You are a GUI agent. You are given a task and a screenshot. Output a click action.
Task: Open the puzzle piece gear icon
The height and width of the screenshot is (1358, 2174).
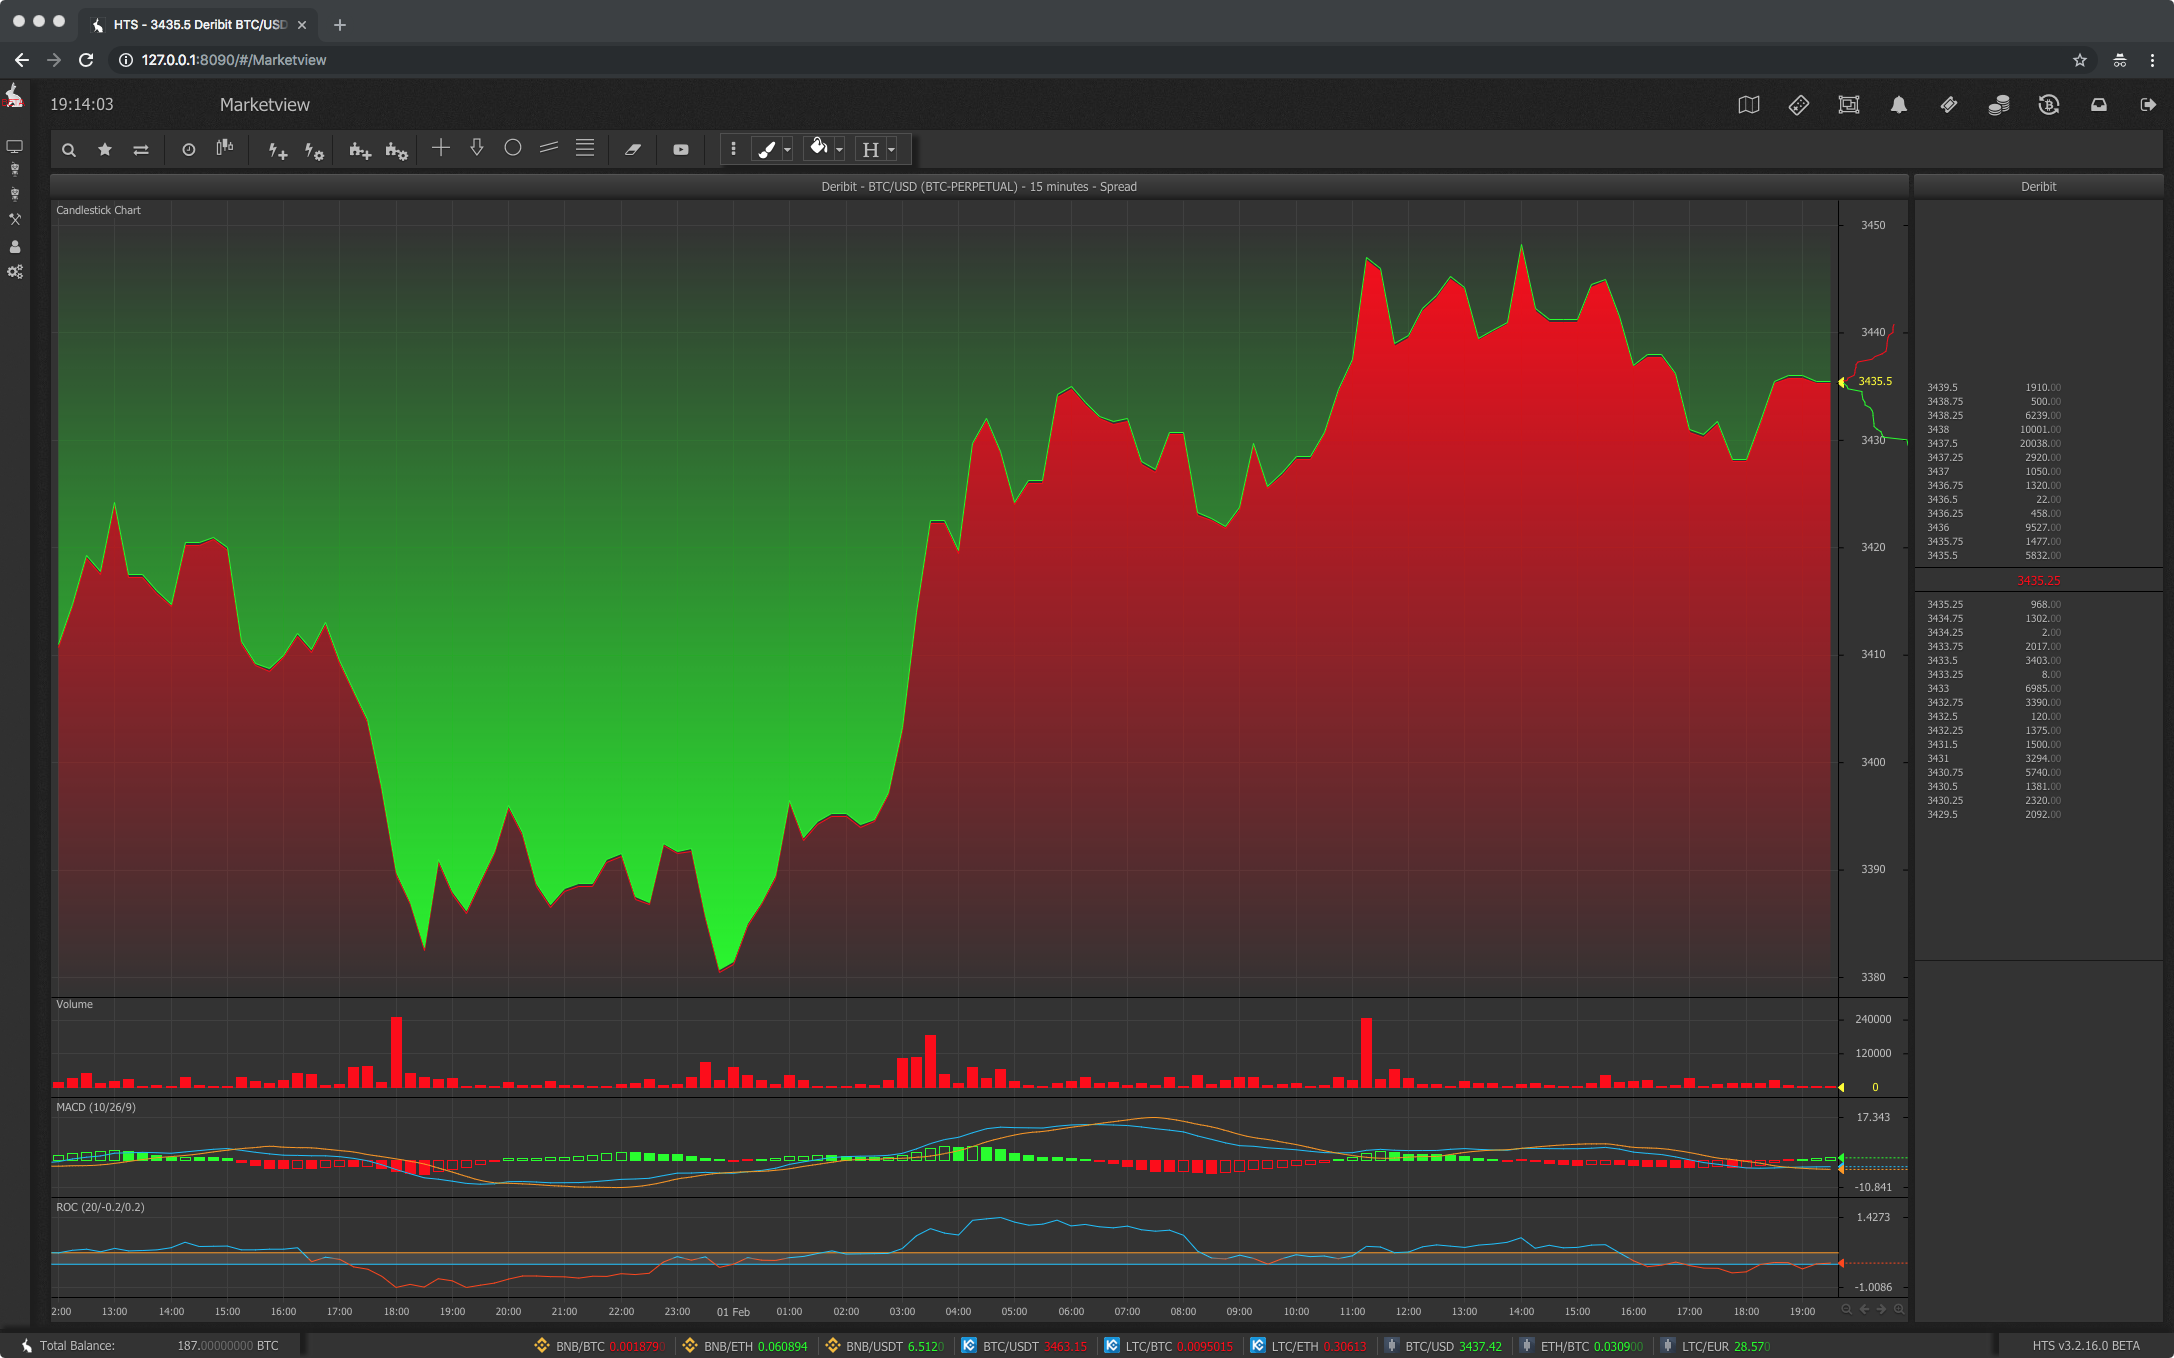[x=396, y=150]
